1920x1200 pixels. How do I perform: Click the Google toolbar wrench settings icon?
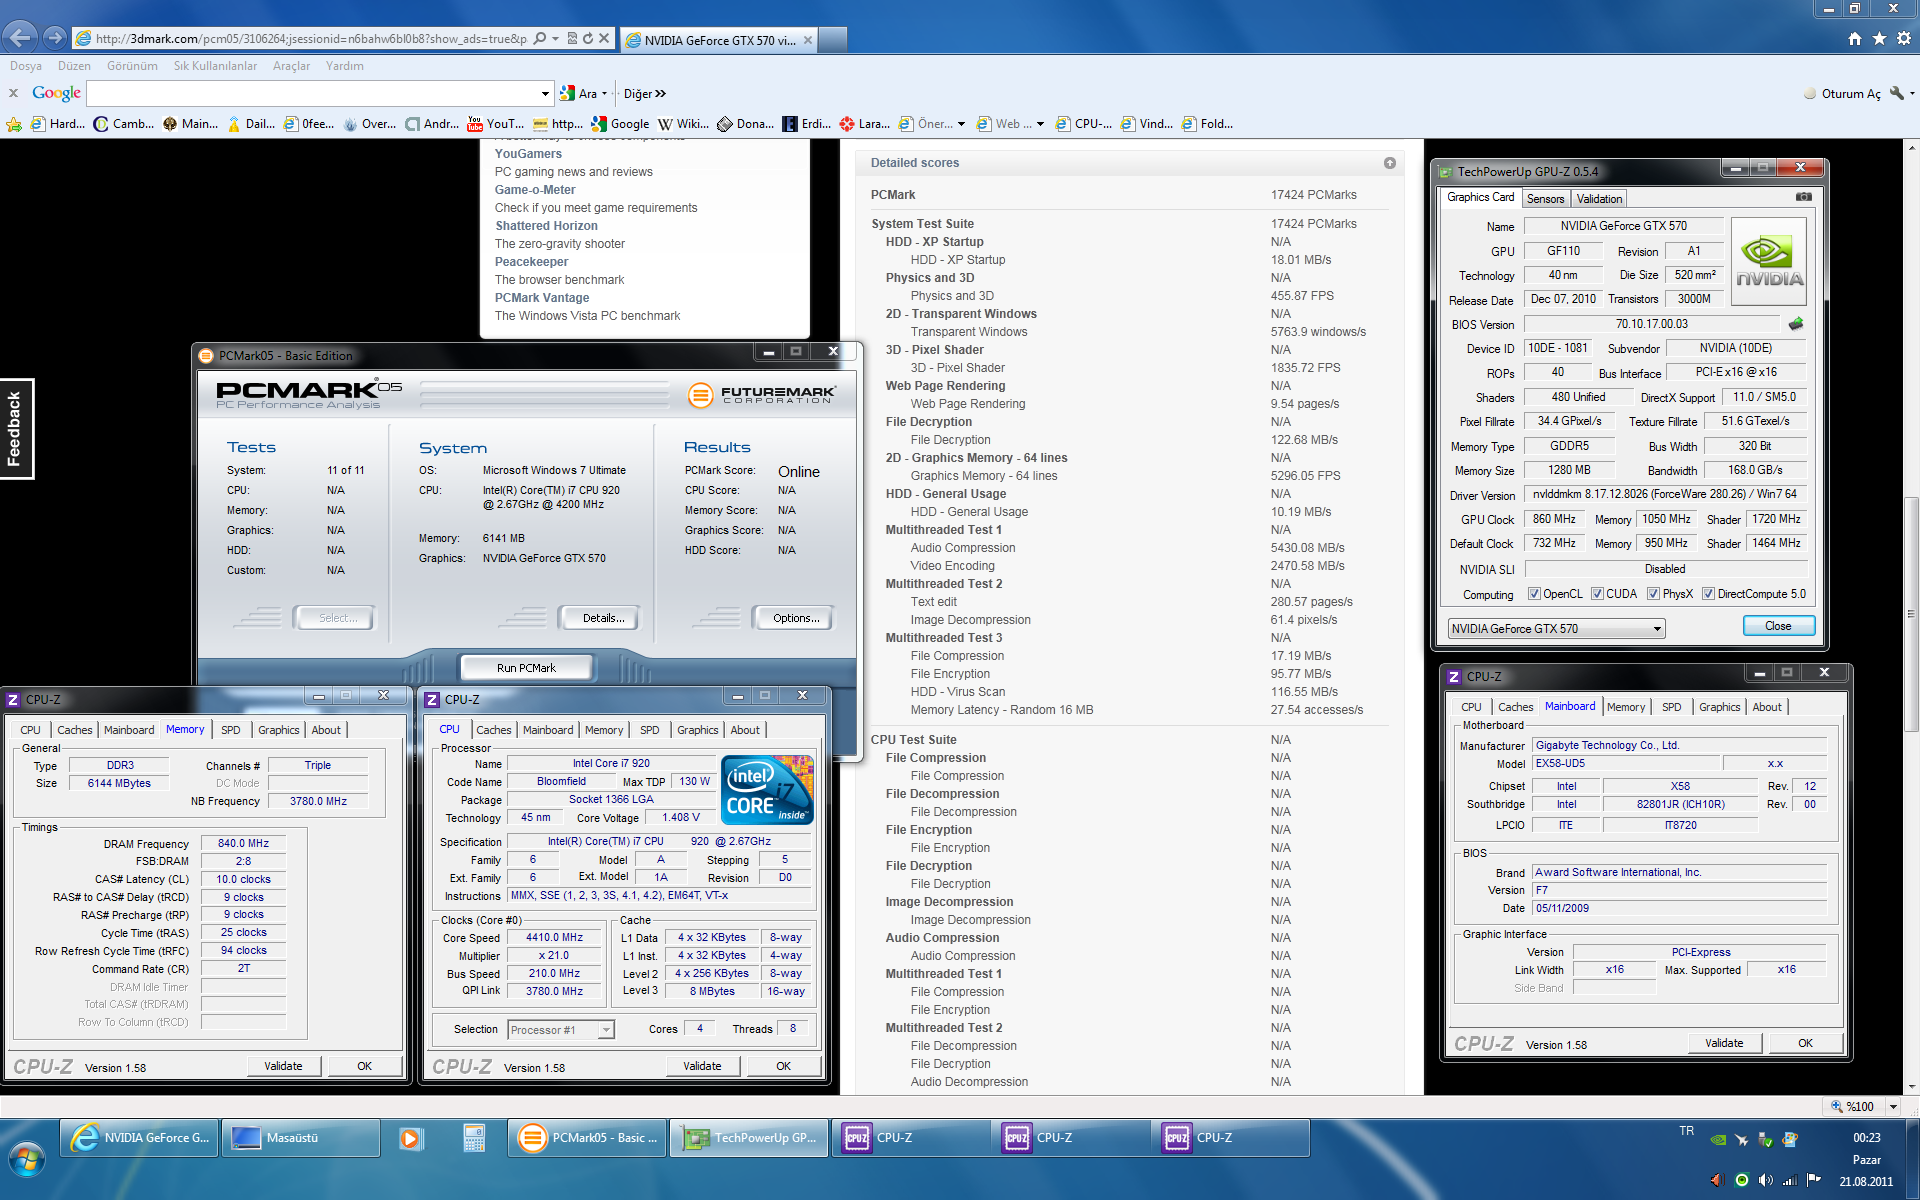click(1897, 93)
